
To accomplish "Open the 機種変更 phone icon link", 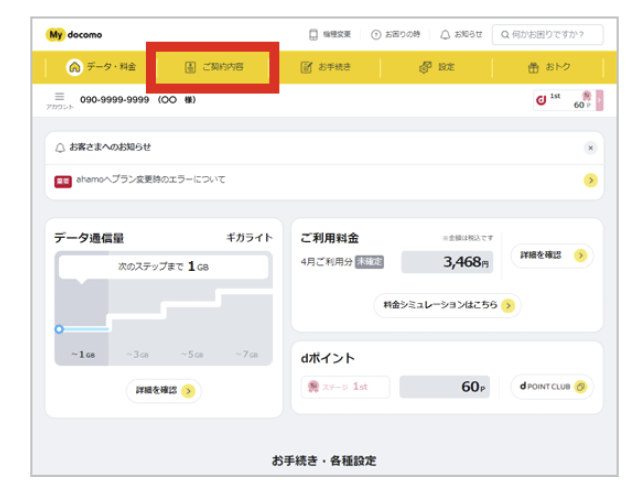I will [330, 34].
